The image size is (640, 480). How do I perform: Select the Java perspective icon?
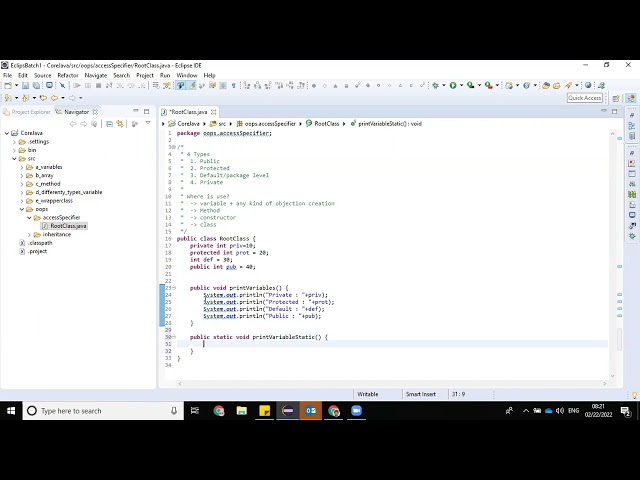click(631, 98)
